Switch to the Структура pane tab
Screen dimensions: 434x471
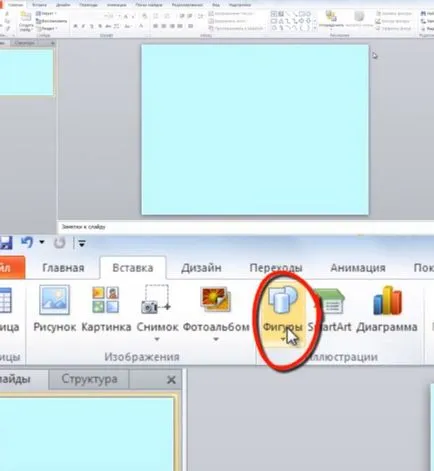(x=89, y=379)
